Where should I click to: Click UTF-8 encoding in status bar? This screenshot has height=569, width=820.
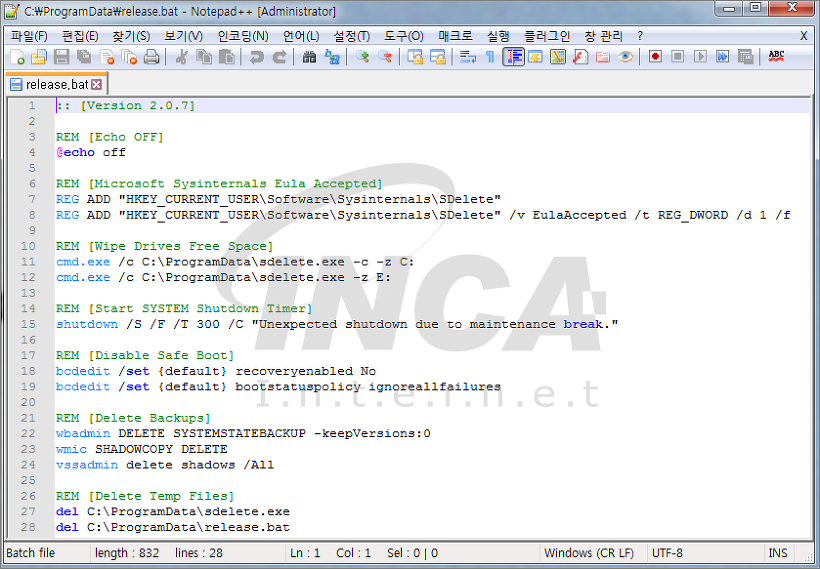[667, 553]
